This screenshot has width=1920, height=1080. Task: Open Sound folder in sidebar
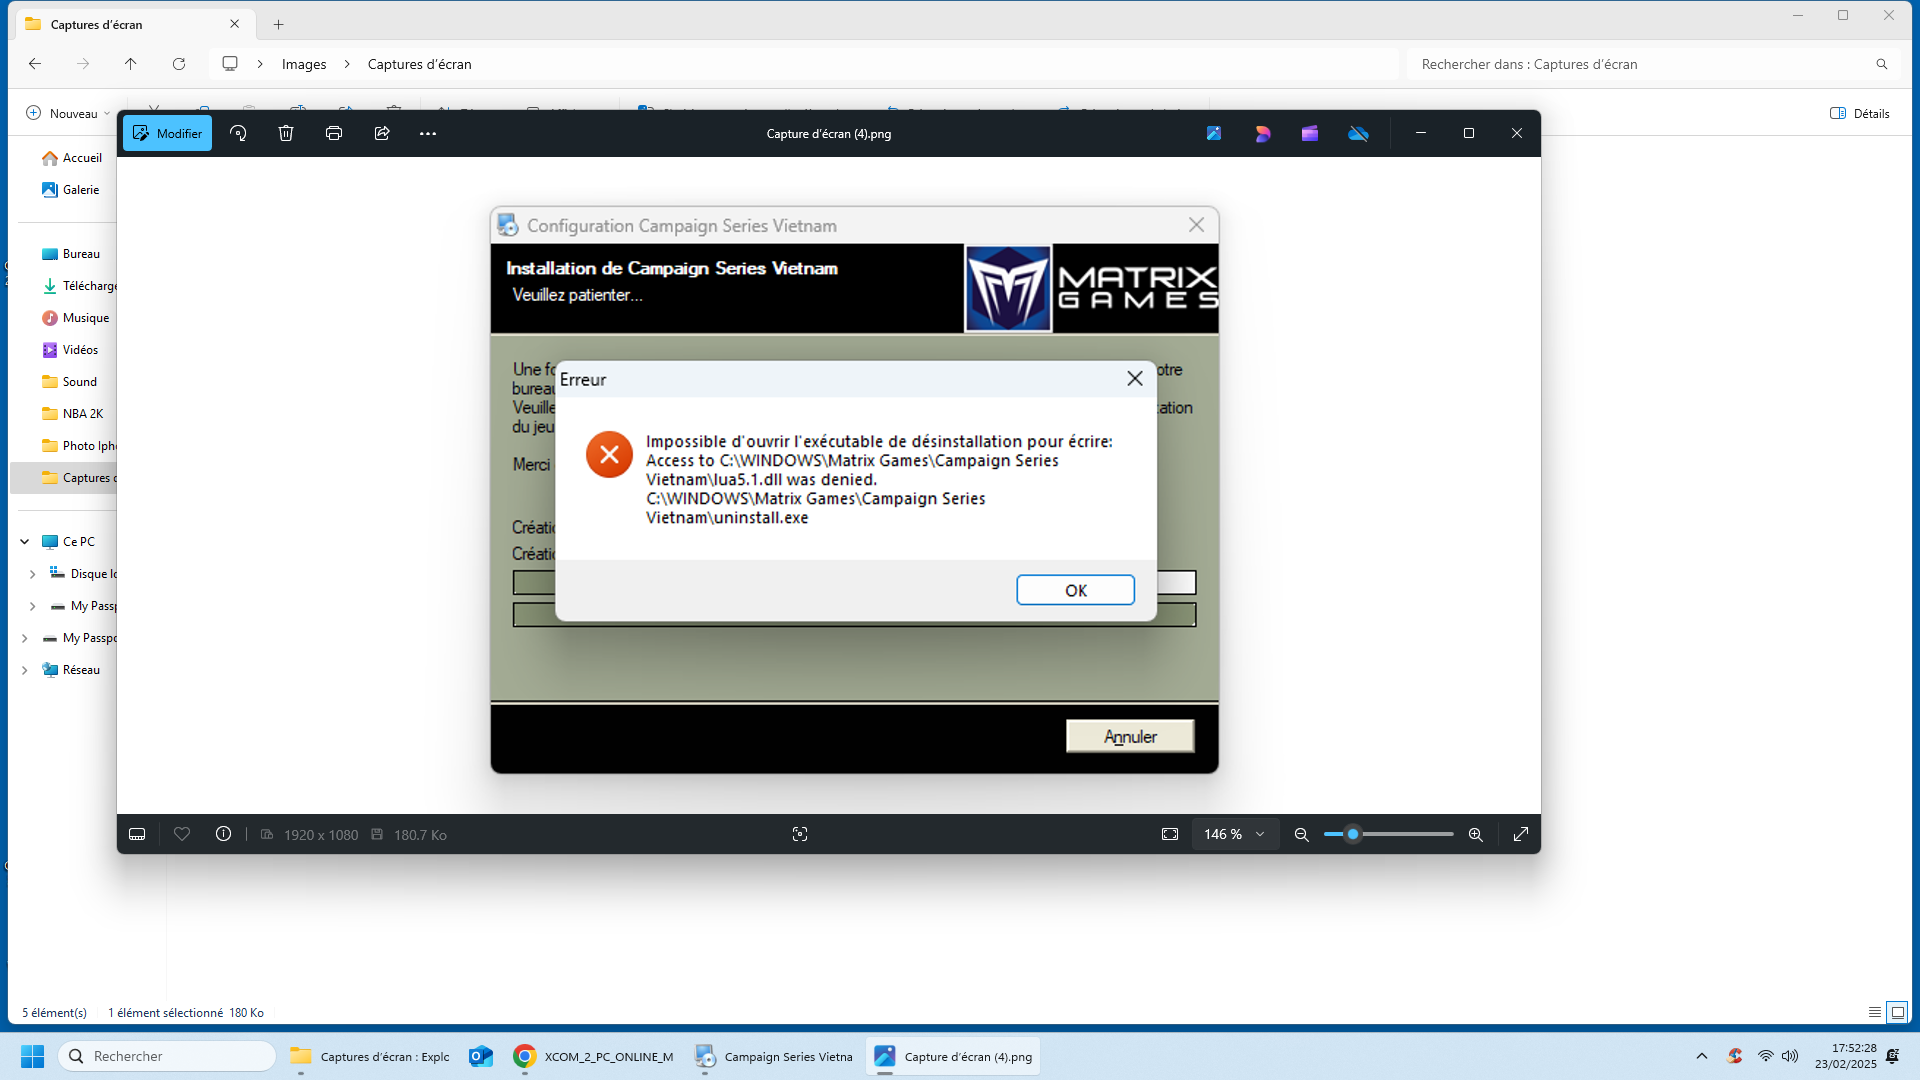pyautogui.click(x=69, y=382)
